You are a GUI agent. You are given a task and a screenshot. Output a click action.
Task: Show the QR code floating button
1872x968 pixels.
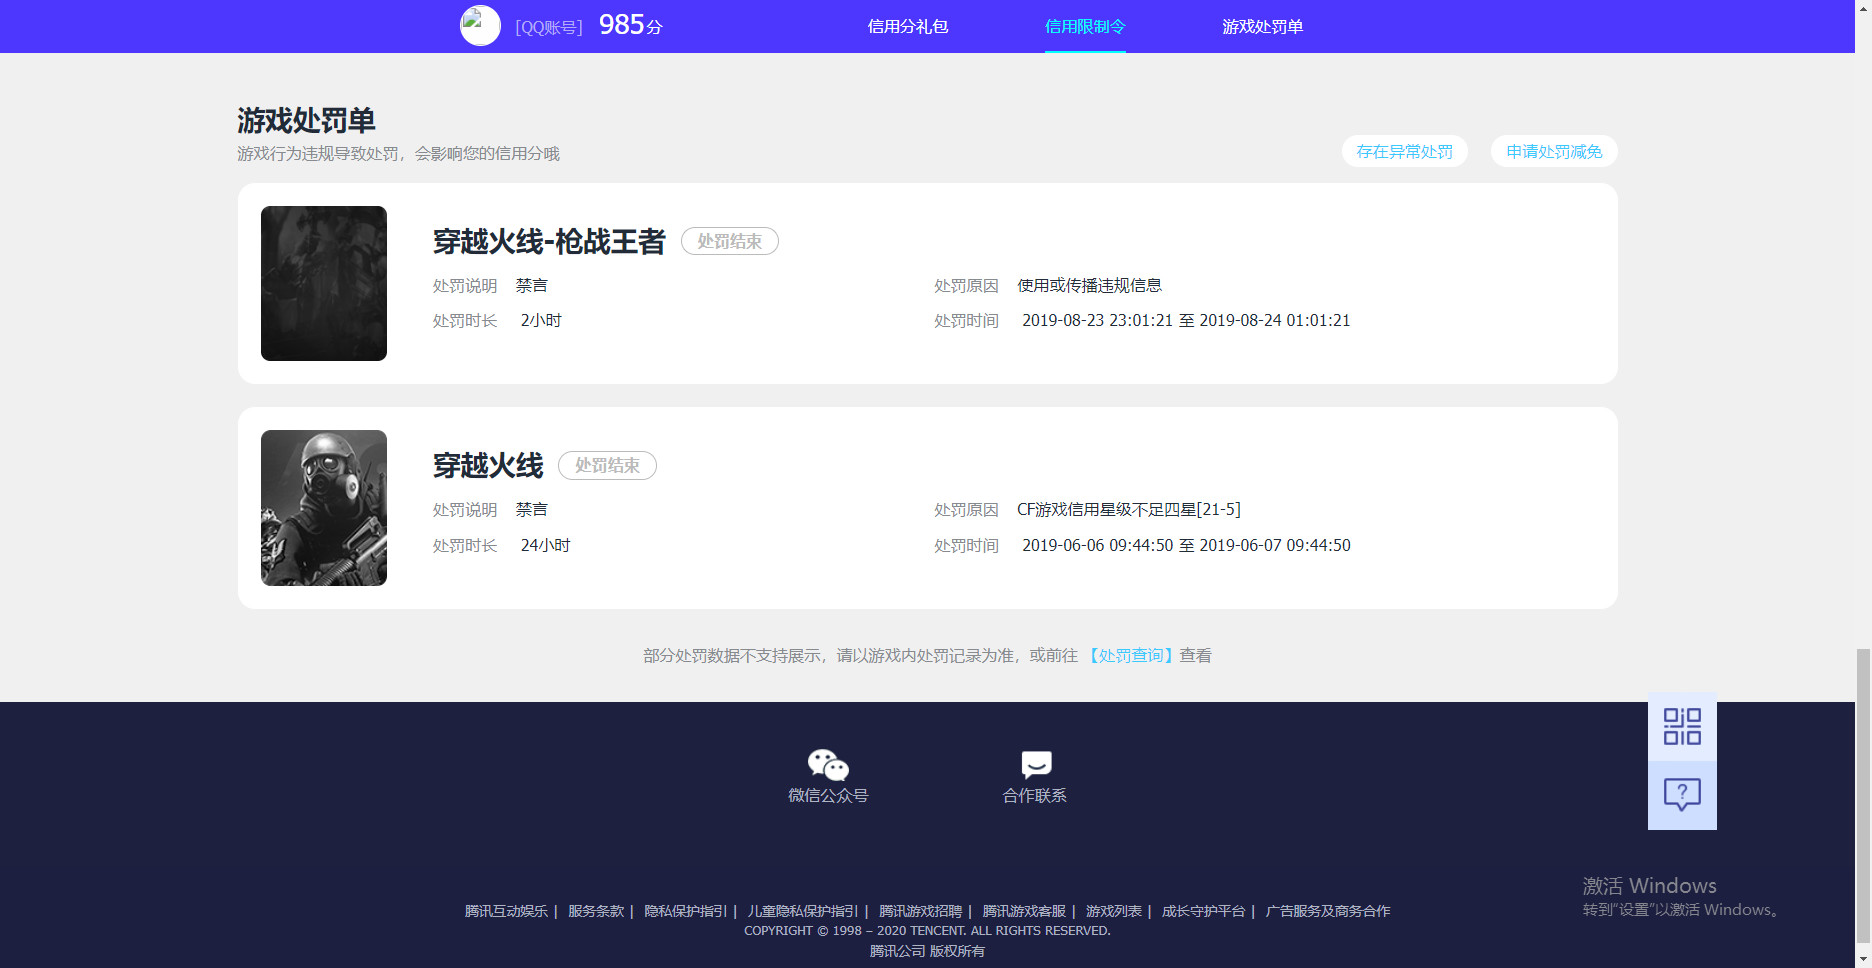(x=1682, y=727)
